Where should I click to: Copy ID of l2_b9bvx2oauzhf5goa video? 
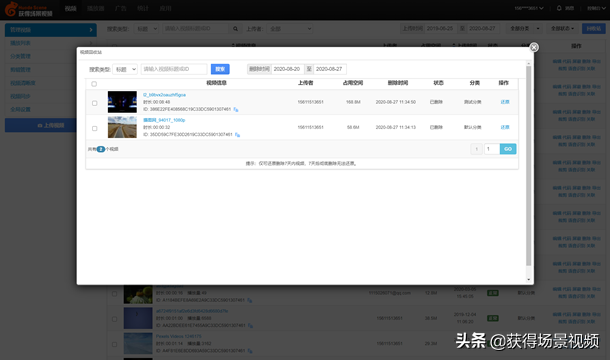(x=236, y=109)
